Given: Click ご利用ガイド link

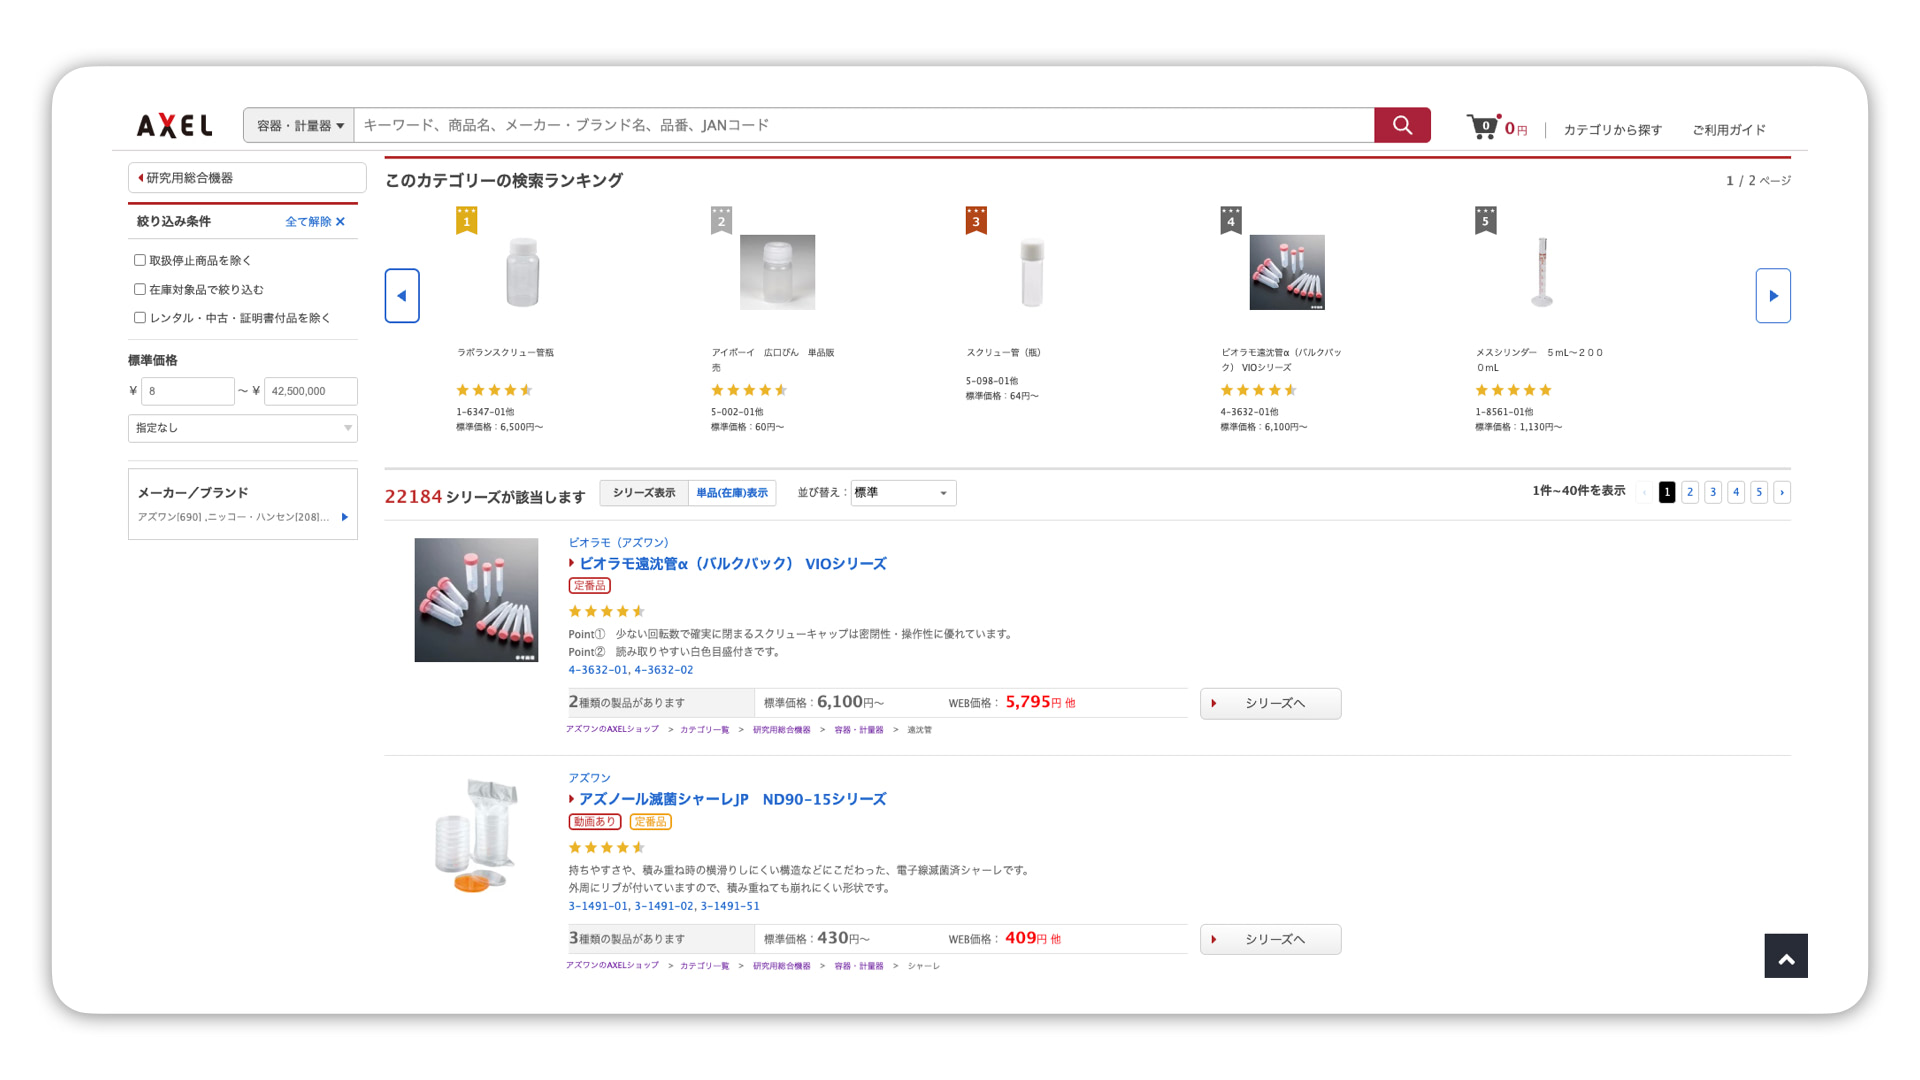Looking at the screenshot, I should 1729,130.
